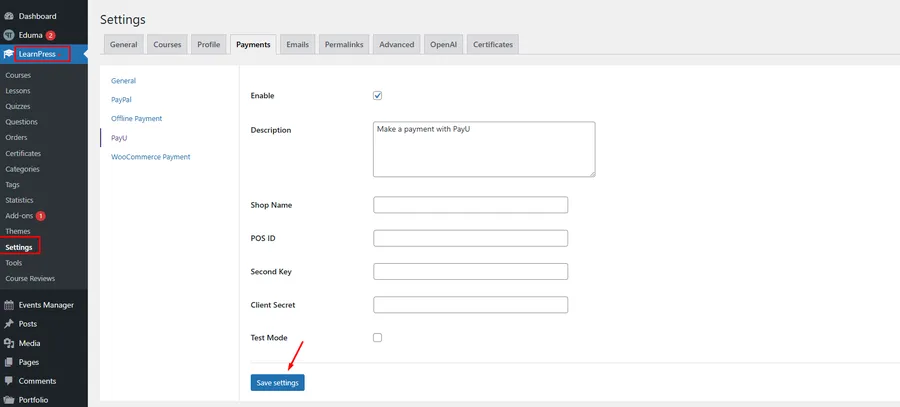
Task: Click into the Shop Name field
Action: point(470,205)
